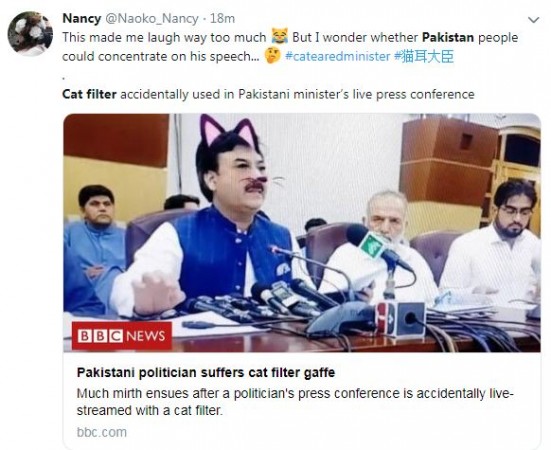The height and width of the screenshot is (450, 551).
Task: Open the bbc.com domain link
Action: [x=102, y=432]
